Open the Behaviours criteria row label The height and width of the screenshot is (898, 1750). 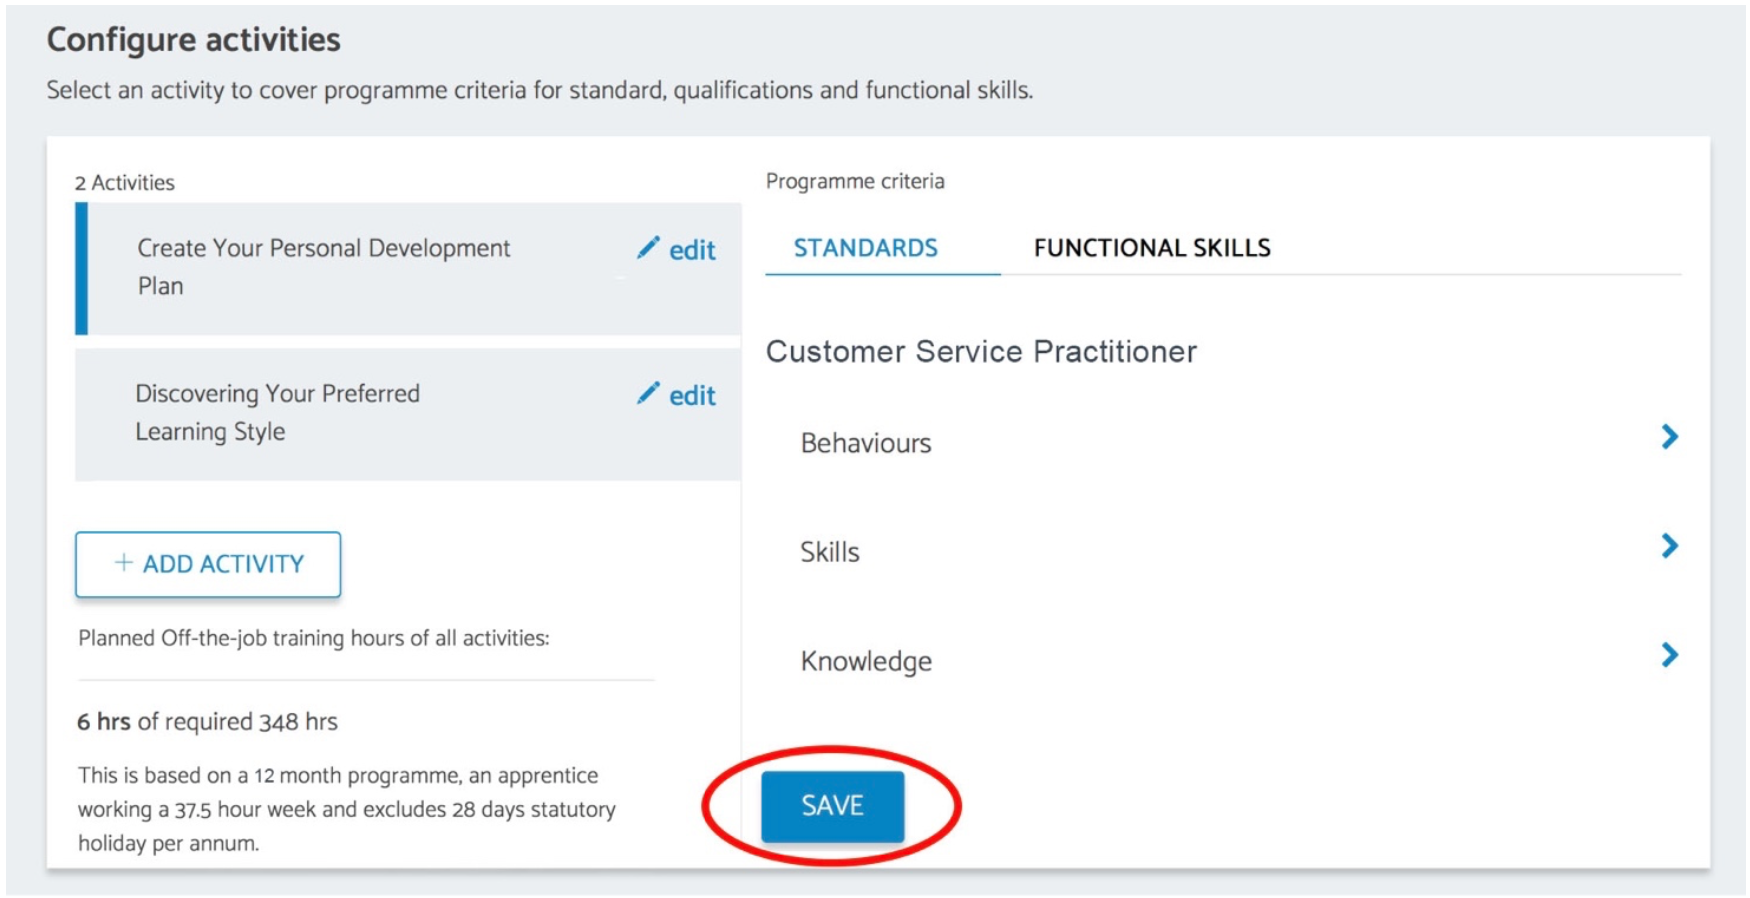(x=866, y=443)
